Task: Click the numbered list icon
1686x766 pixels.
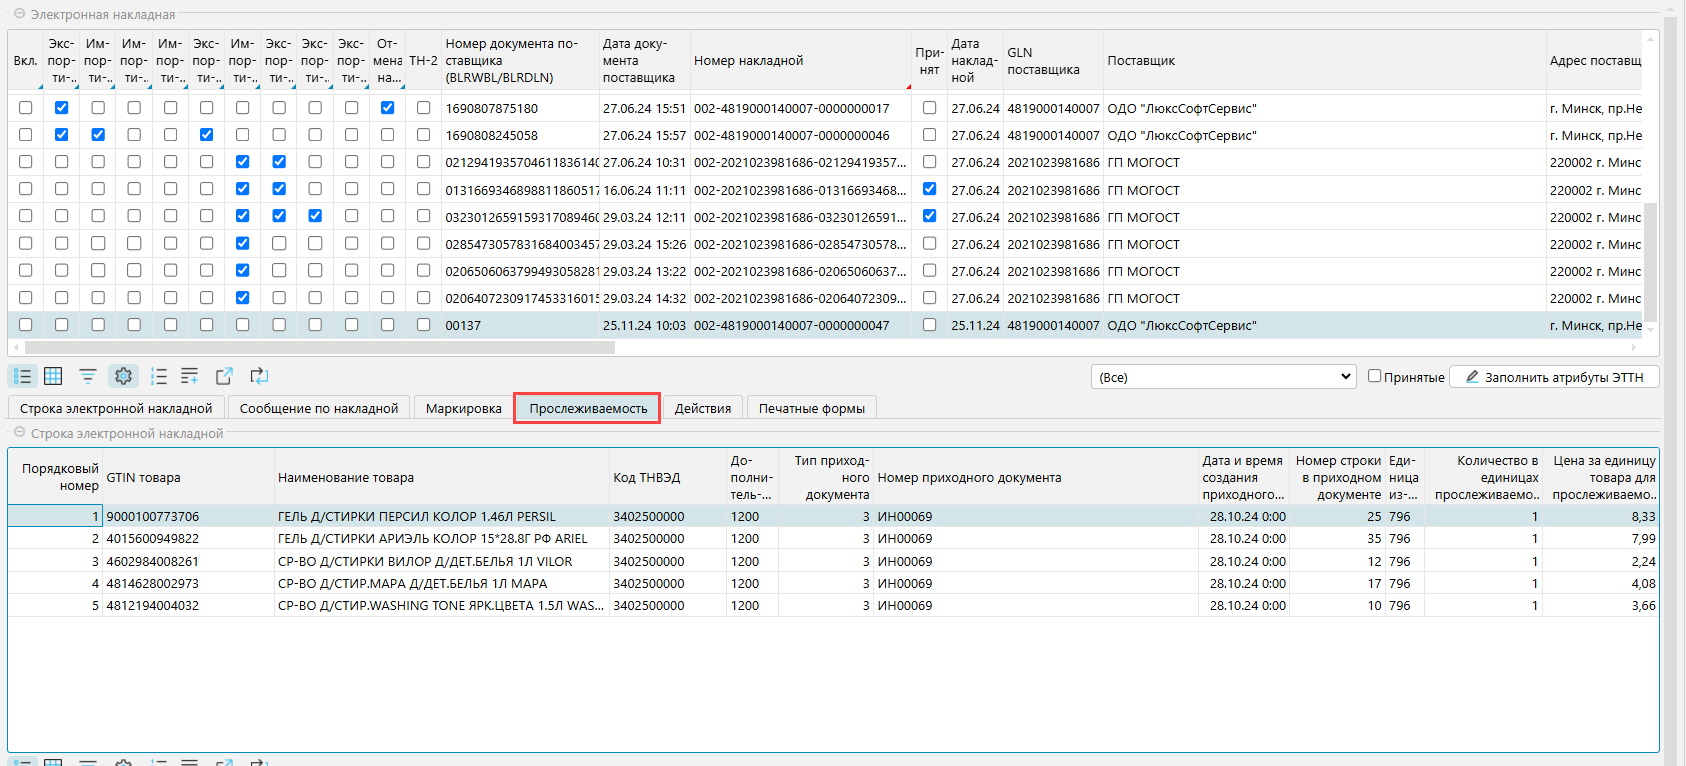Action: click(158, 376)
